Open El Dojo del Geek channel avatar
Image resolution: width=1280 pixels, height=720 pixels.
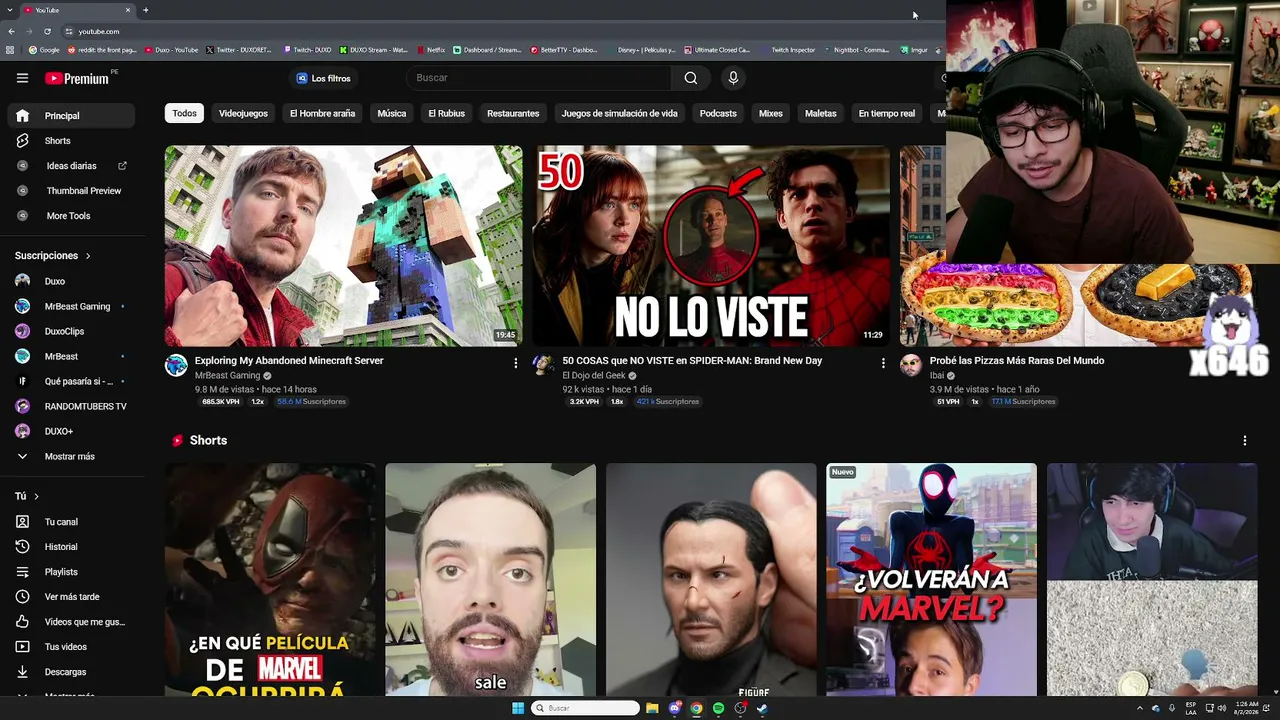(x=543, y=365)
